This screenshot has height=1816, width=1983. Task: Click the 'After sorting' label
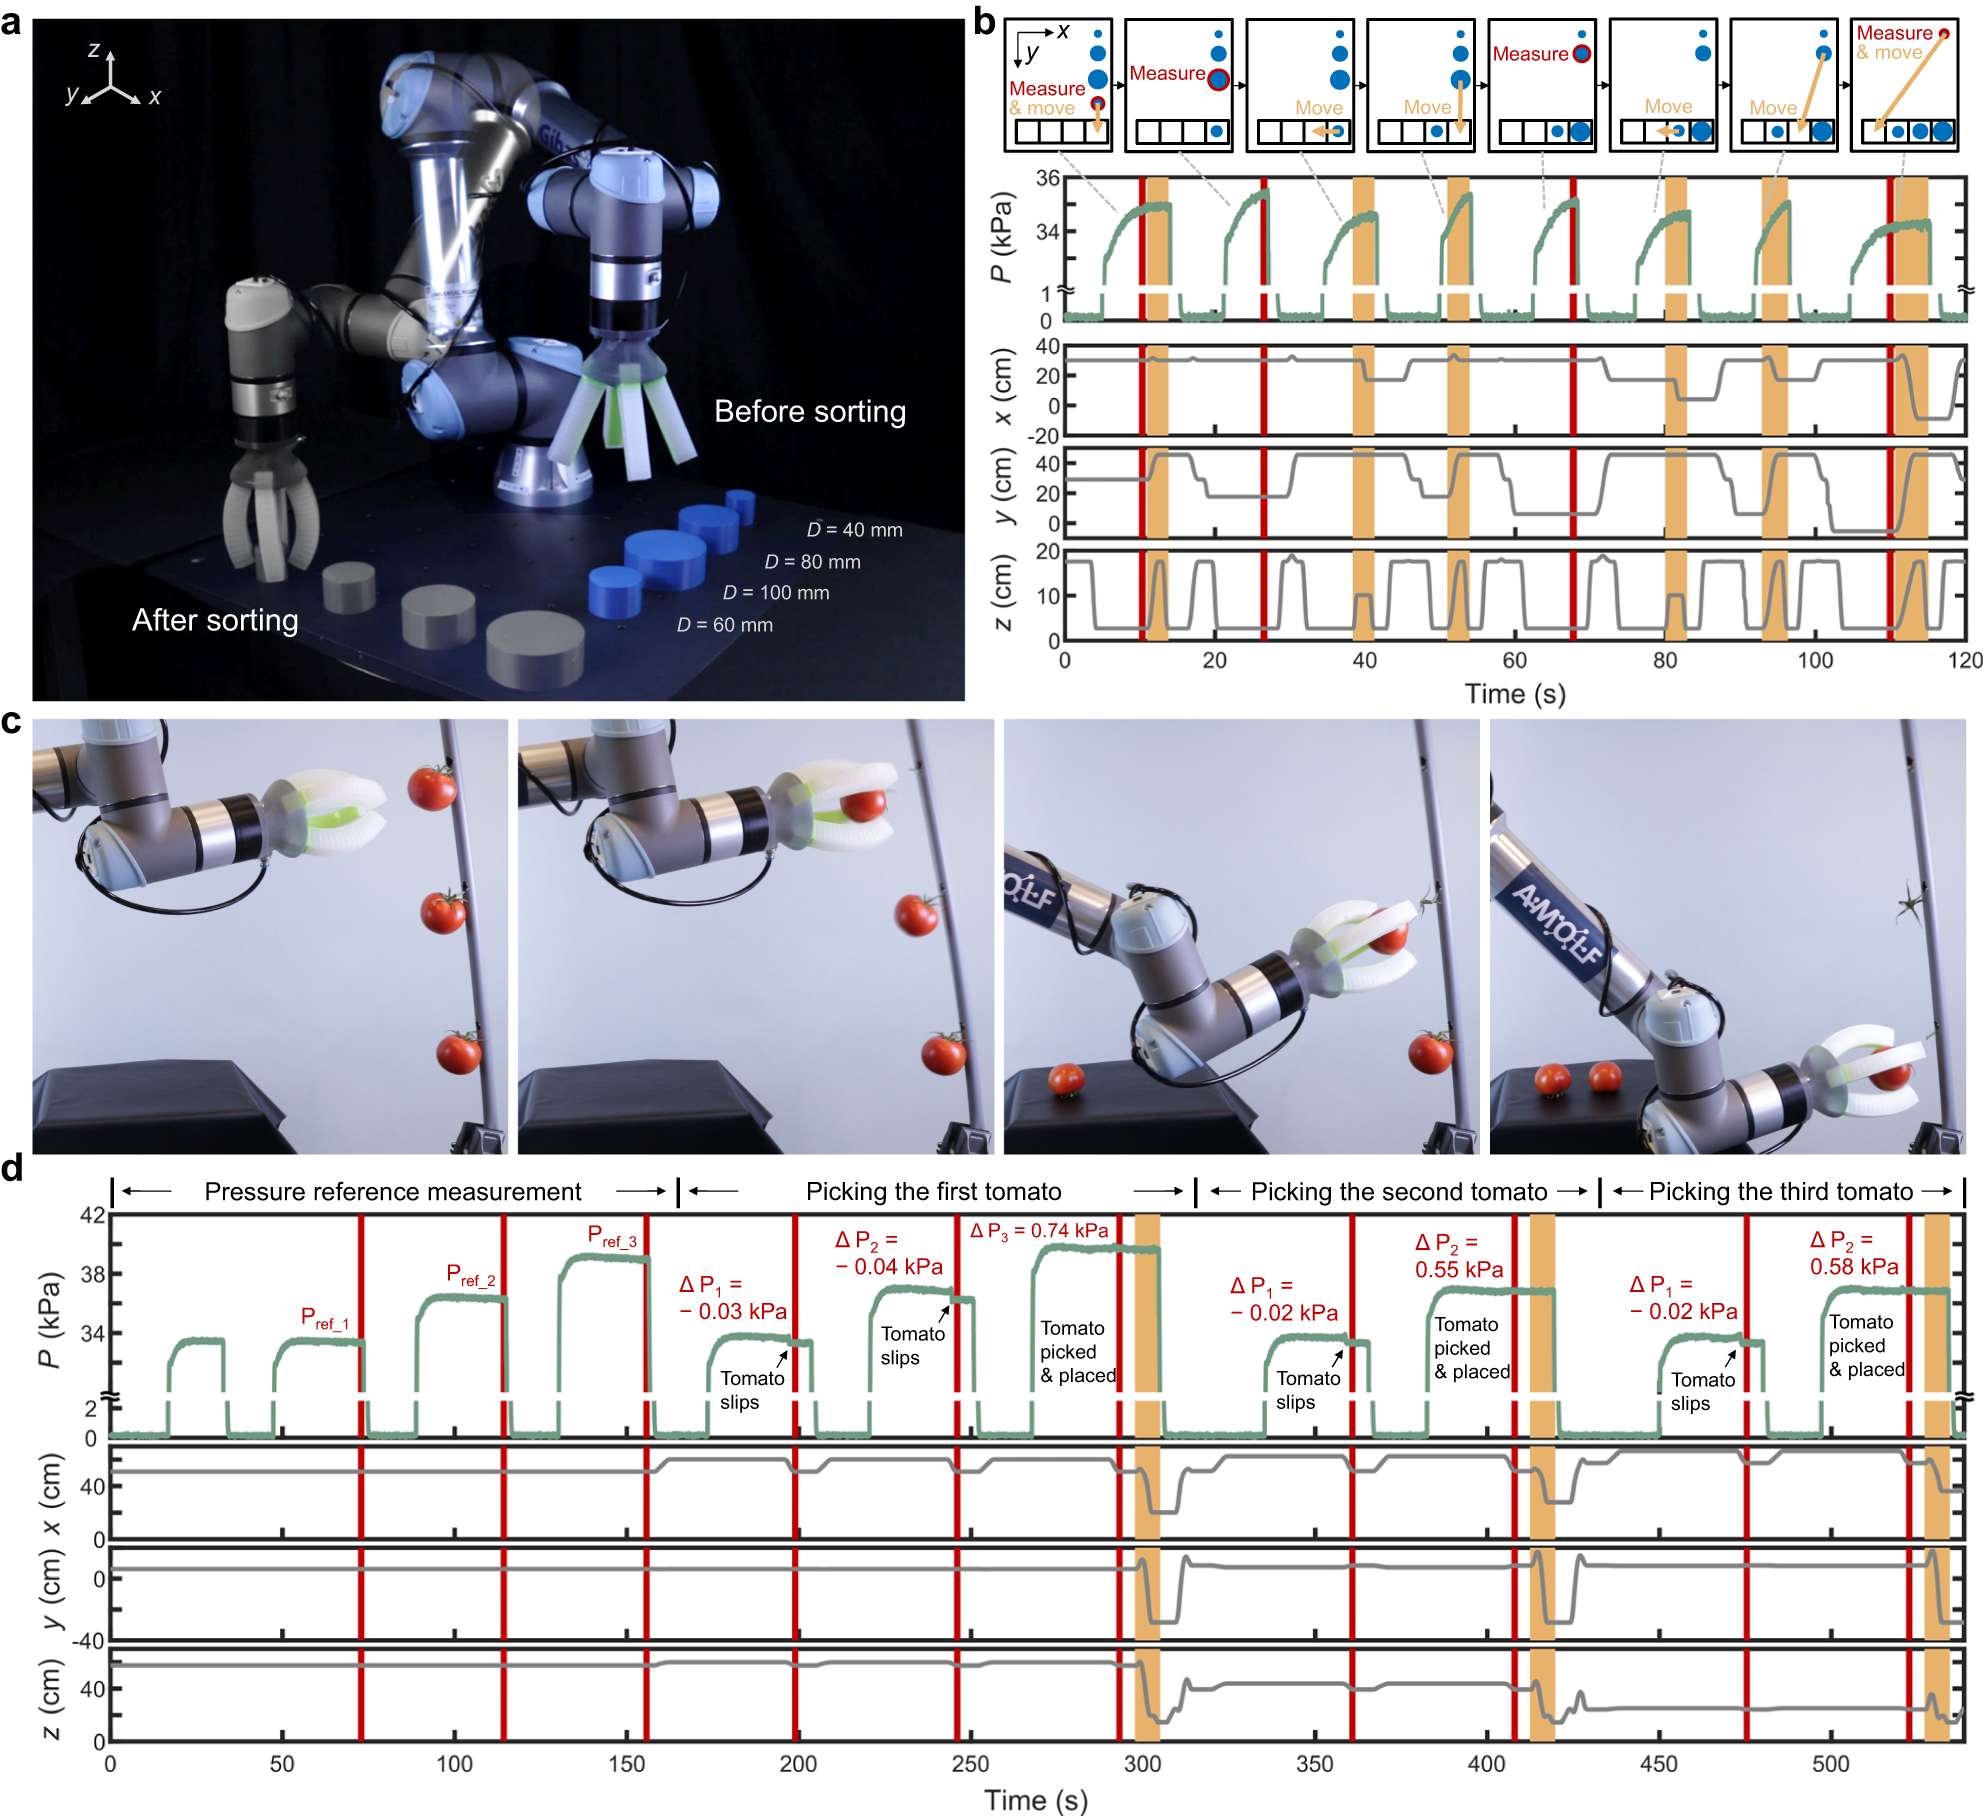tap(215, 620)
